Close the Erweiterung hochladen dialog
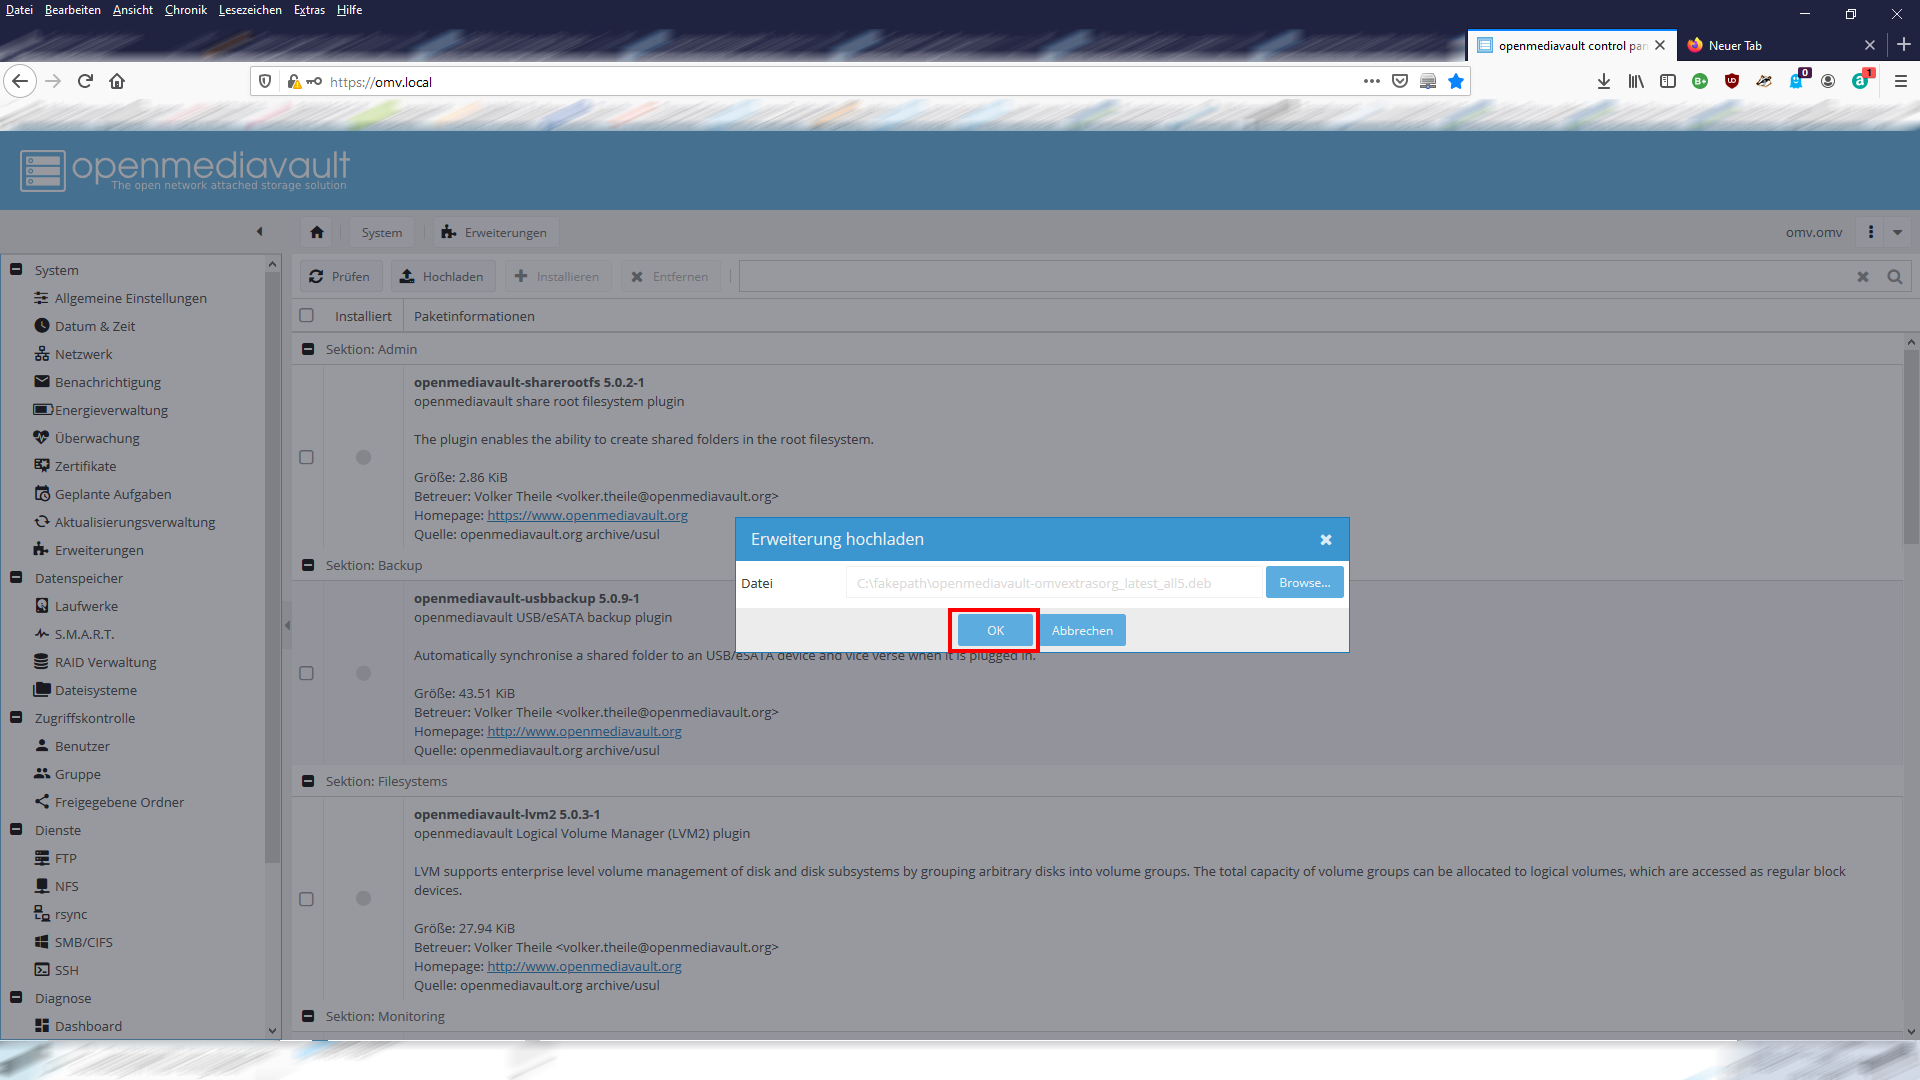 (1326, 540)
